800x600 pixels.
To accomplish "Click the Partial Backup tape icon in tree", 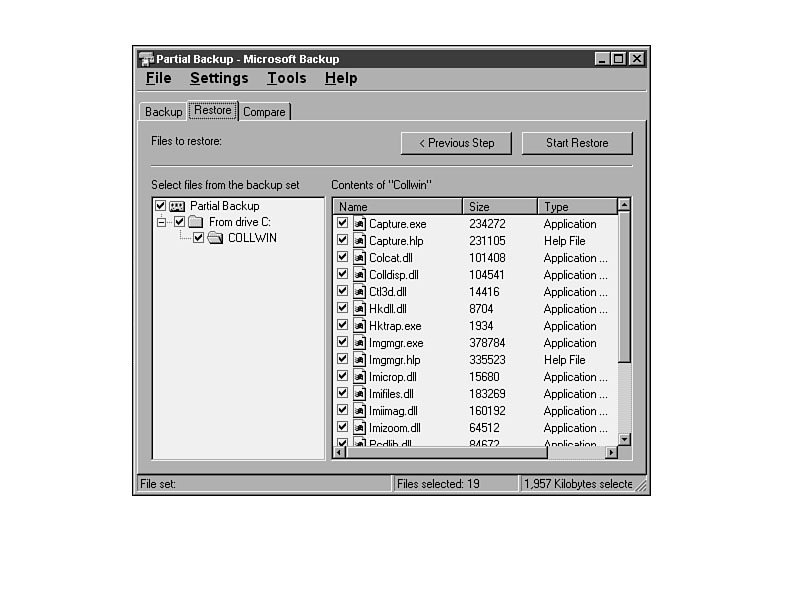I will (x=177, y=206).
